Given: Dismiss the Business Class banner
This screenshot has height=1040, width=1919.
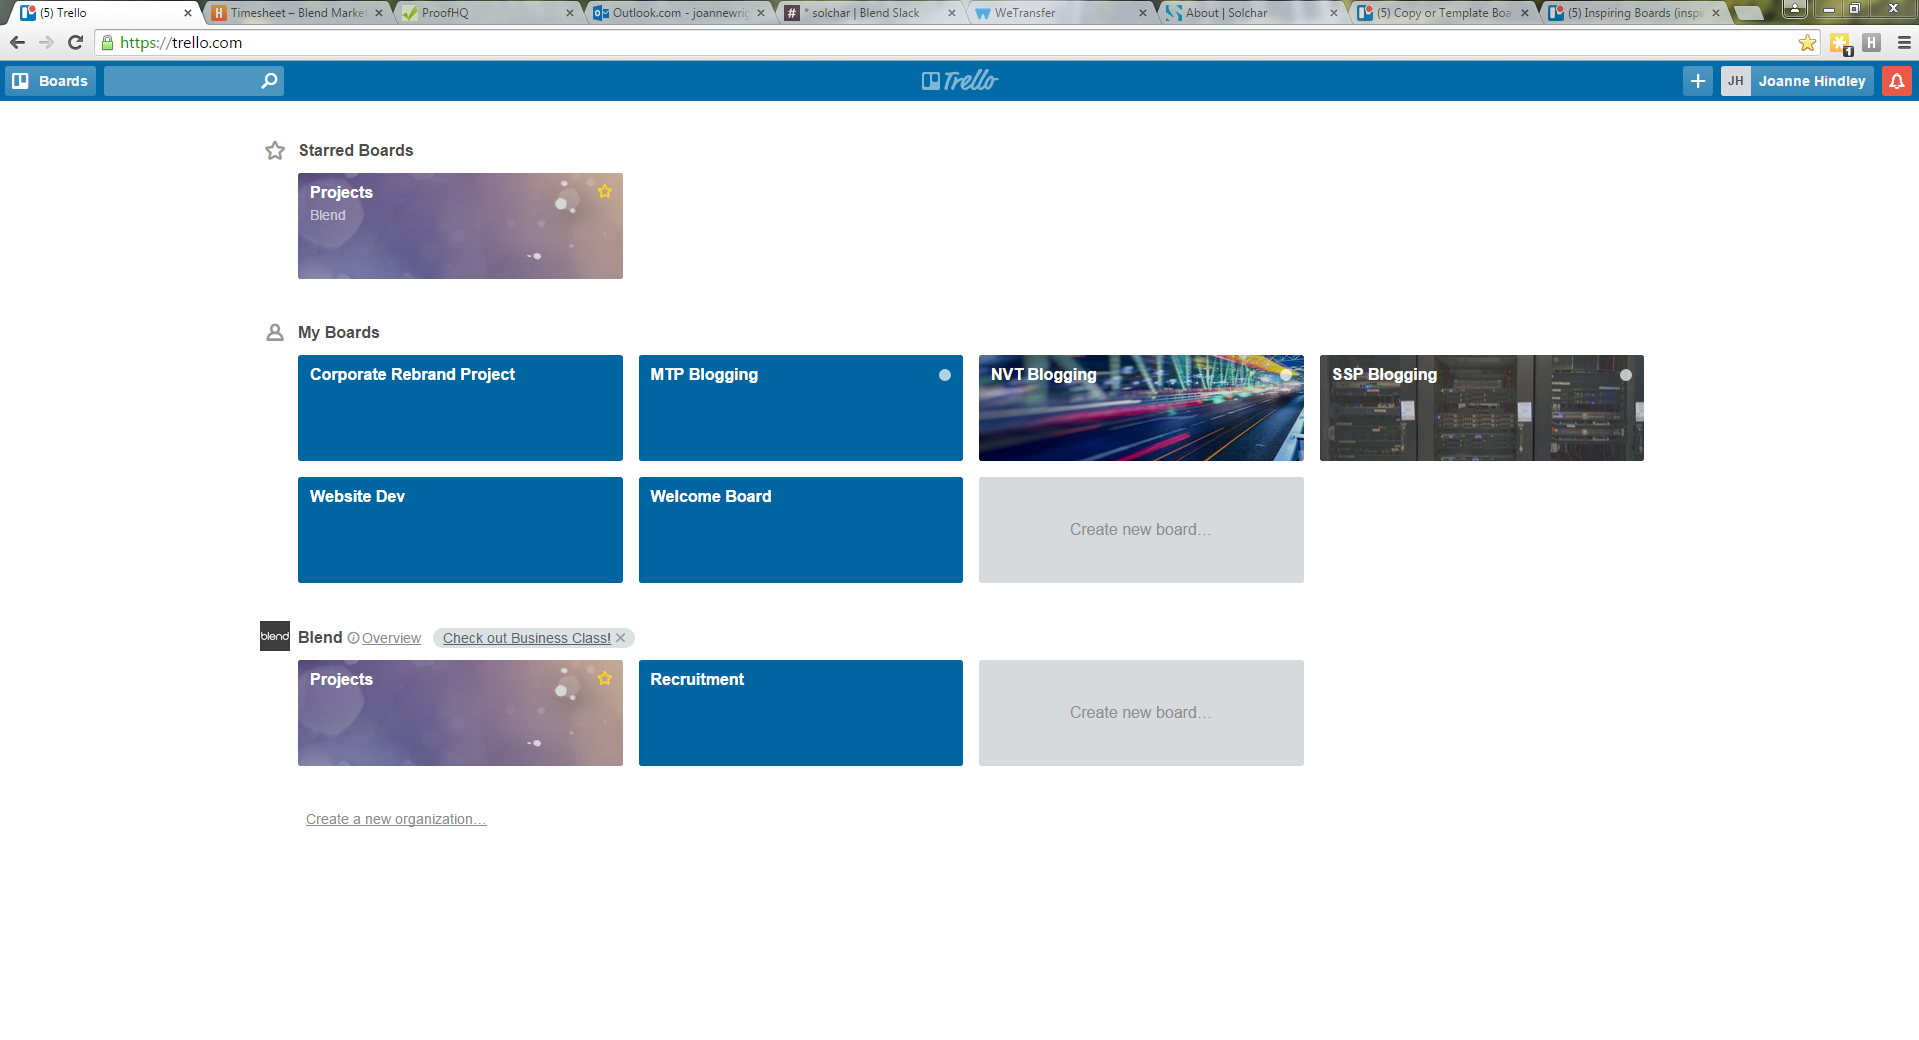Looking at the screenshot, I should coord(621,638).
